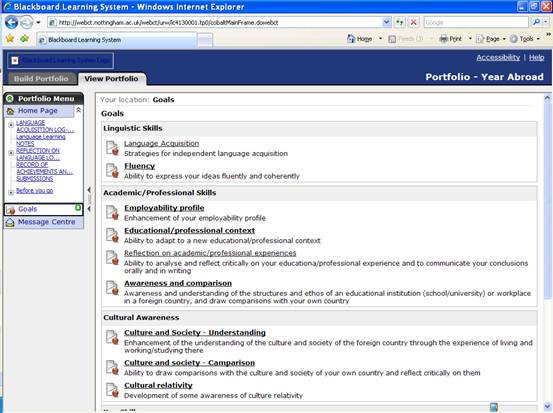Viewport: 553px width, 413px height.
Task: Open the Help link
Action: pos(536,57)
